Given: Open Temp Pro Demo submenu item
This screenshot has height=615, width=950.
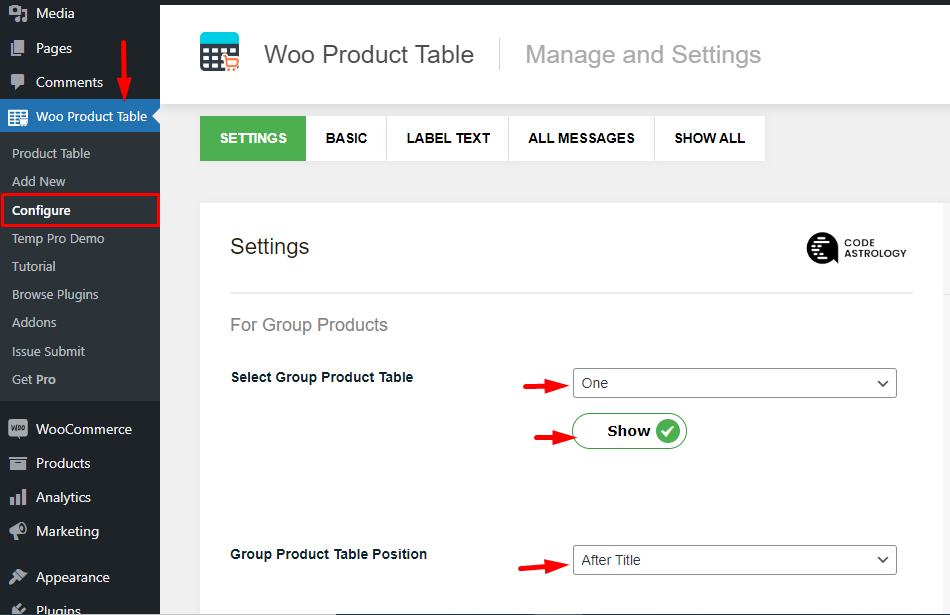Looking at the screenshot, I should click(58, 239).
